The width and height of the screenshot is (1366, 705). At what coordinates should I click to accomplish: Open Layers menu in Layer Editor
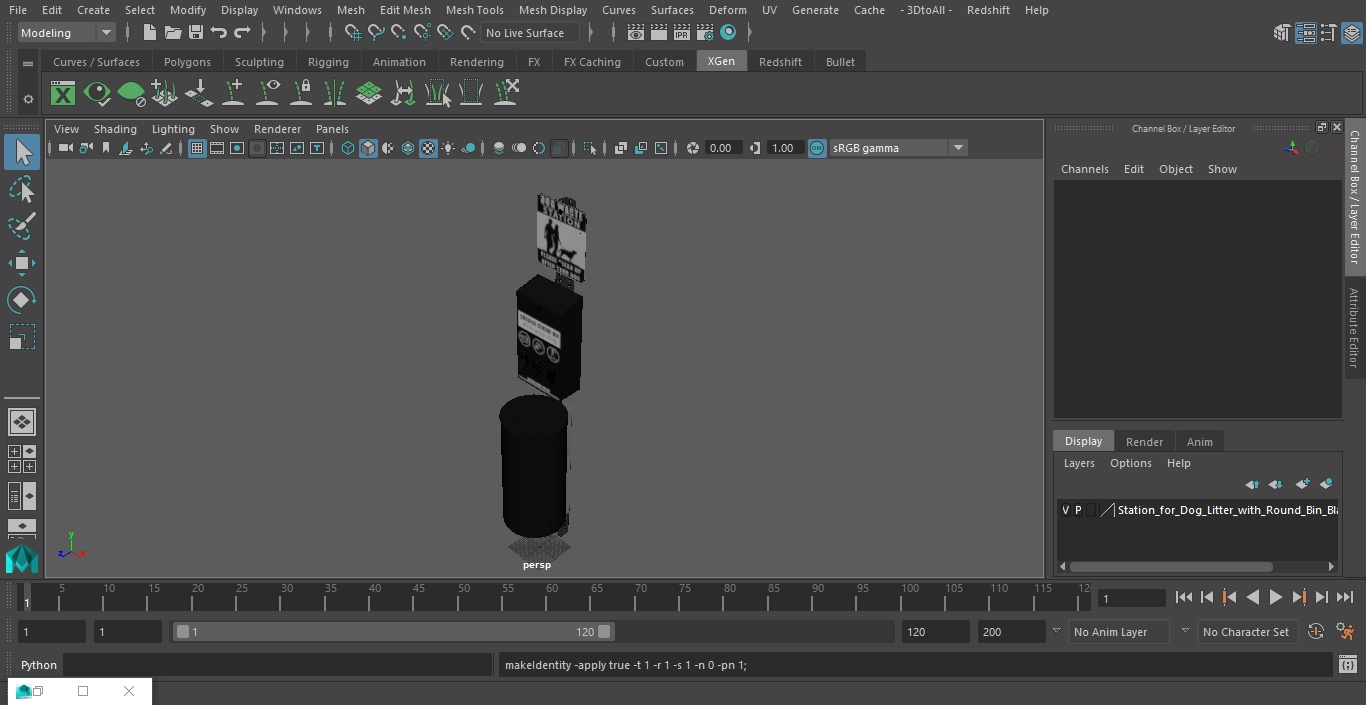[1079, 463]
